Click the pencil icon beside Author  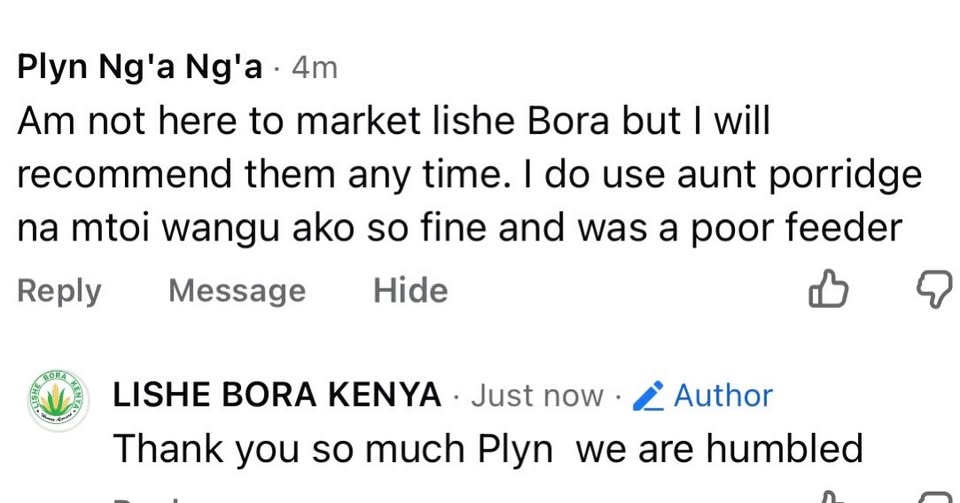[650, 396]
